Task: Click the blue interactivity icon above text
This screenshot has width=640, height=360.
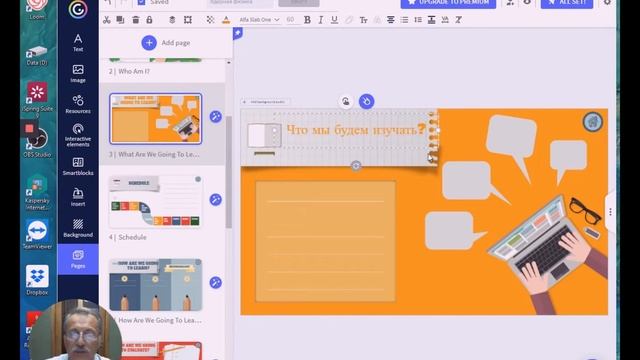Action: coord(367,101)
